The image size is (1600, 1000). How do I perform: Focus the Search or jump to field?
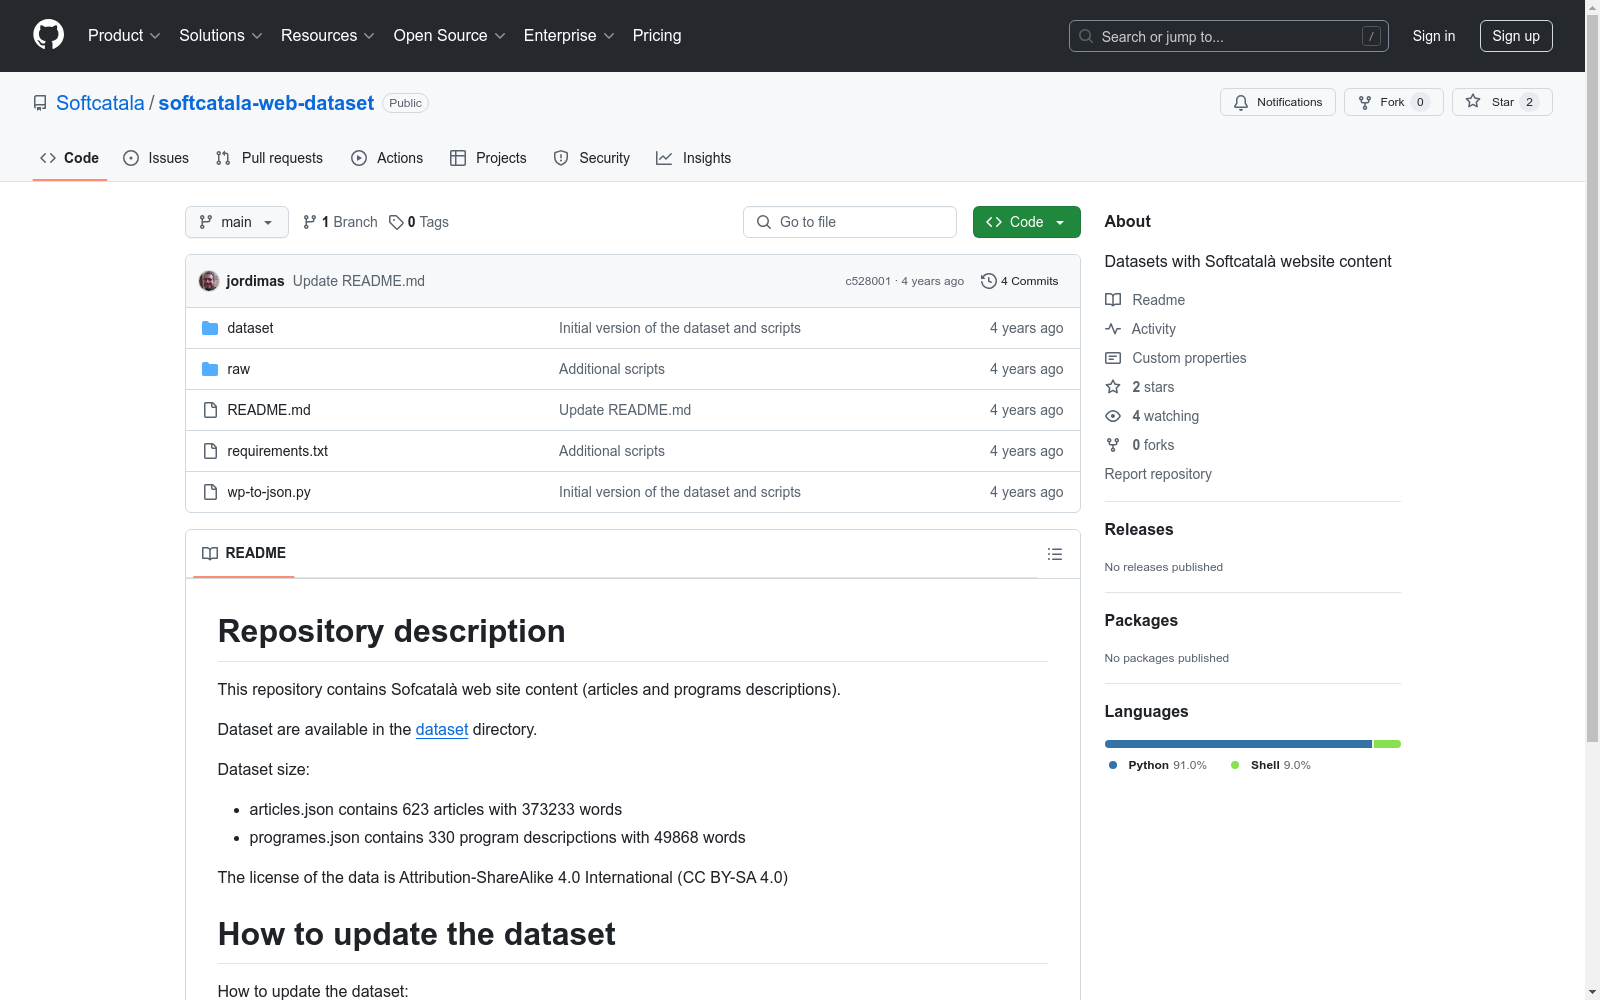coord(1229,36)
